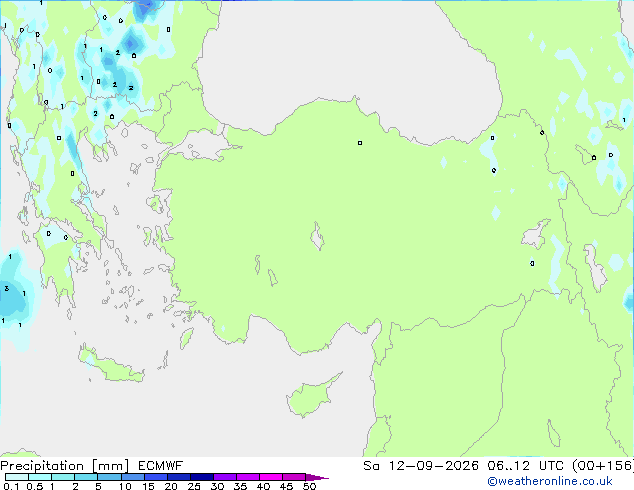Click the Black Sea area on map
This screenshot has height=490, width=634.
pyautogui.click(x=348, y=61)
